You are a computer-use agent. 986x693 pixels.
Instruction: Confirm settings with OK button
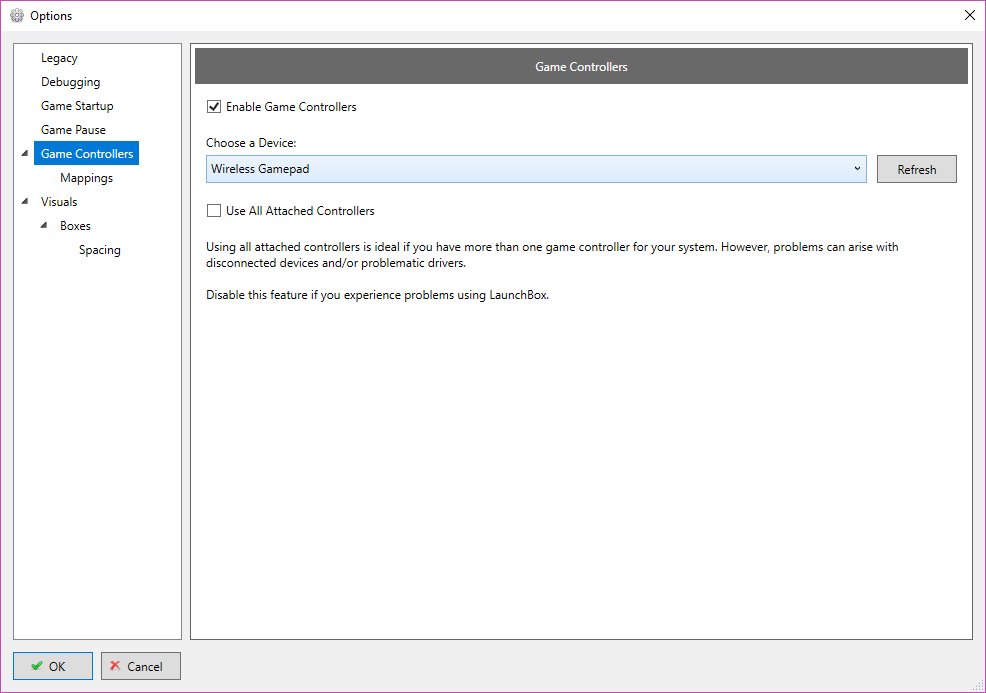(53, 666)
